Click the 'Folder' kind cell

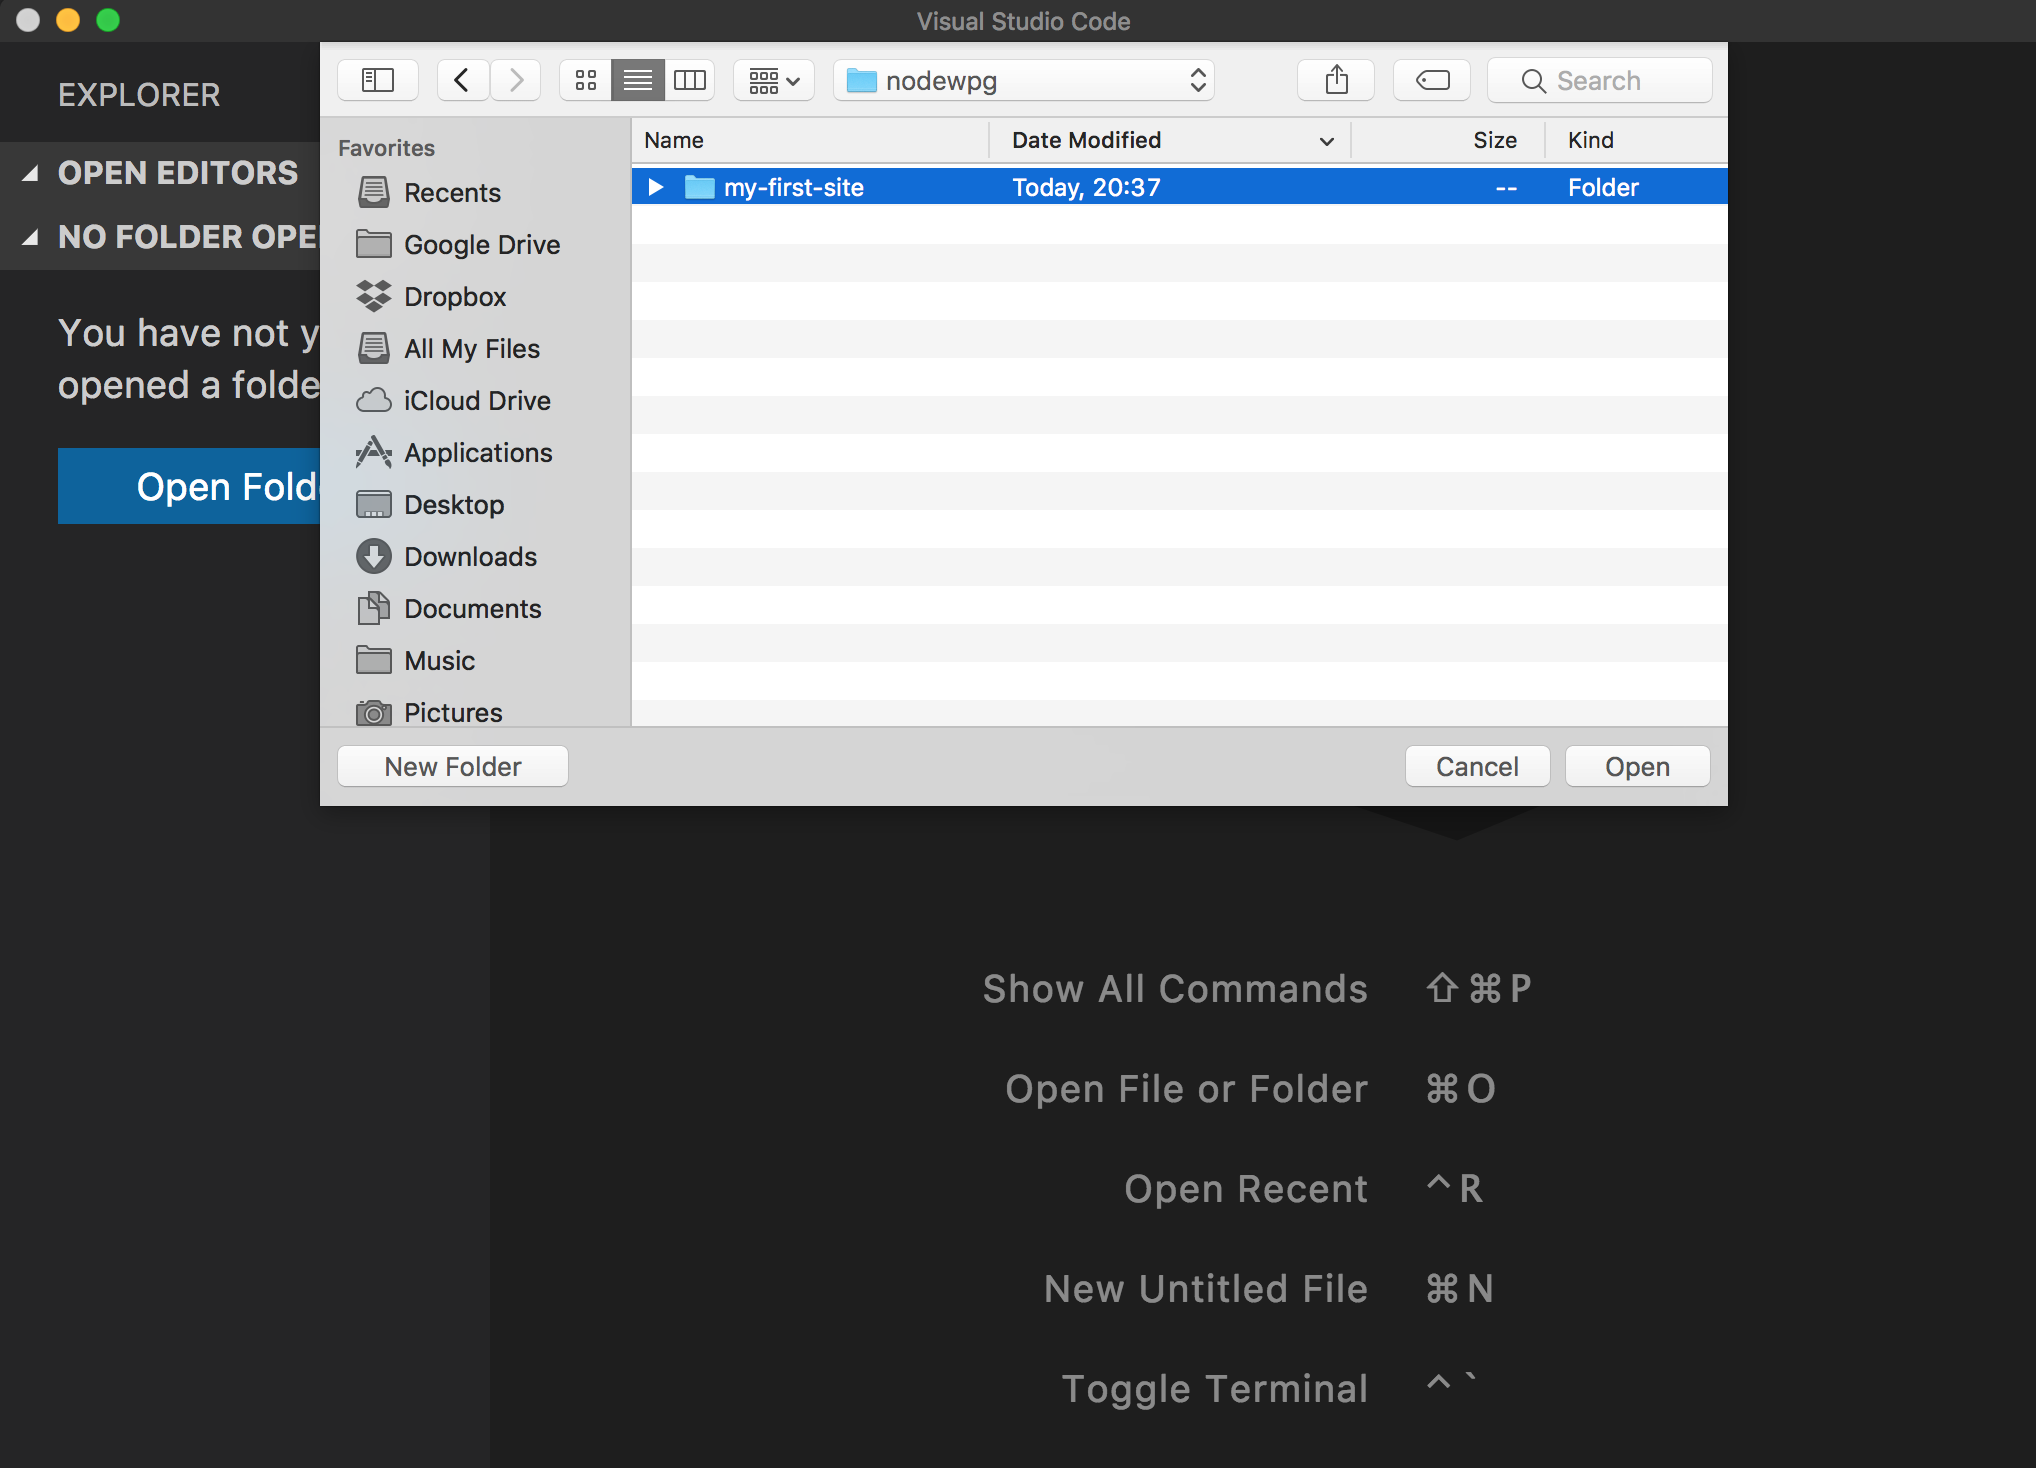(x=1603, y=187)
